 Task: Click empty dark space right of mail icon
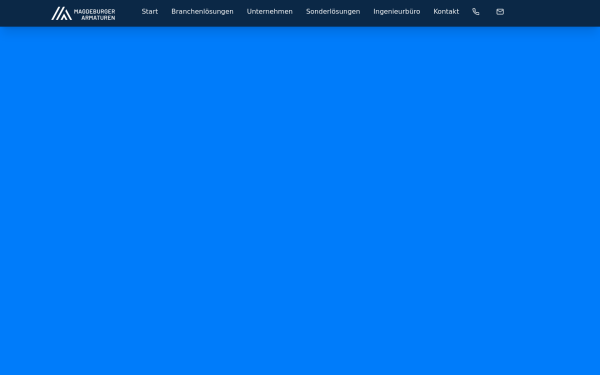point(551,13)
